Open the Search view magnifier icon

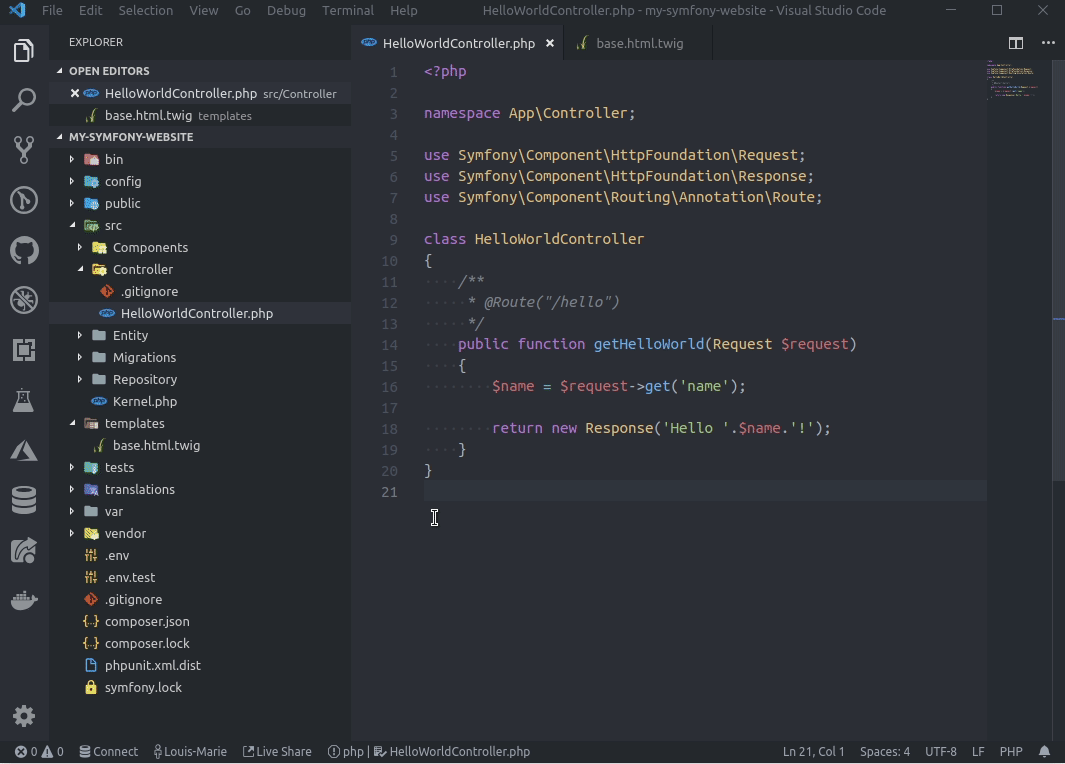(x=24, y=100)
